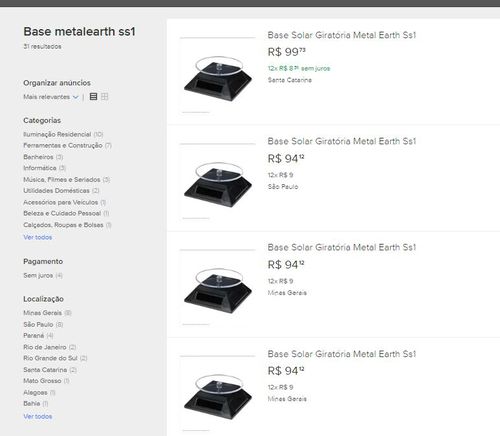Image resolution: width=500 pixels, height=436 pixels.
Task: Open Ver todos under Localização
Action: click(x=38, y=416)
